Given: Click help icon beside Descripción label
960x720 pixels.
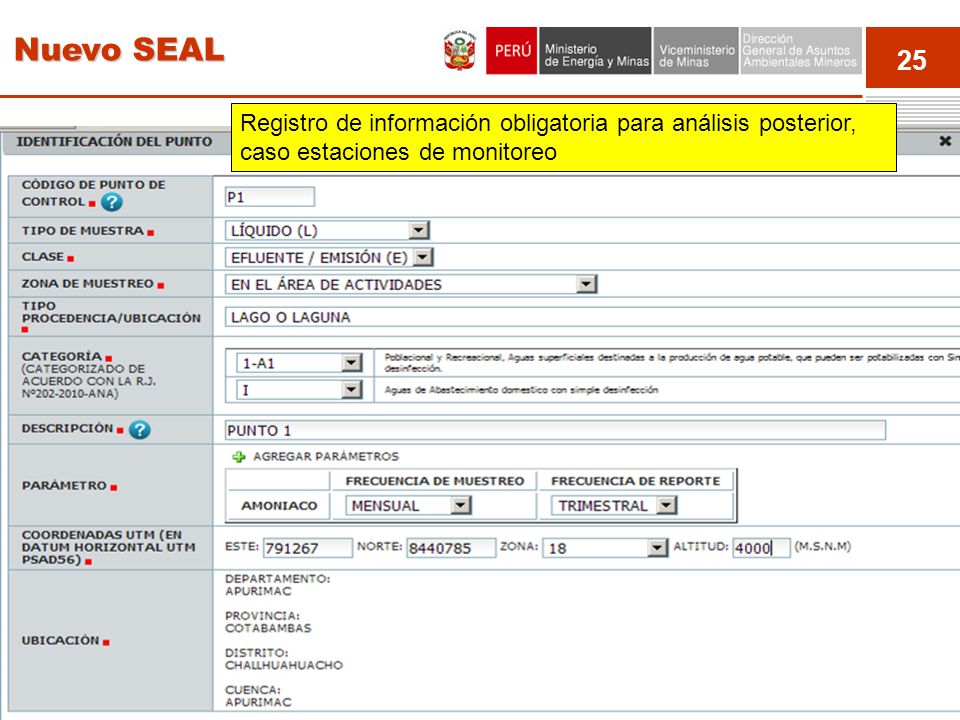Looking at the screenshot, I should coord(140,430).
